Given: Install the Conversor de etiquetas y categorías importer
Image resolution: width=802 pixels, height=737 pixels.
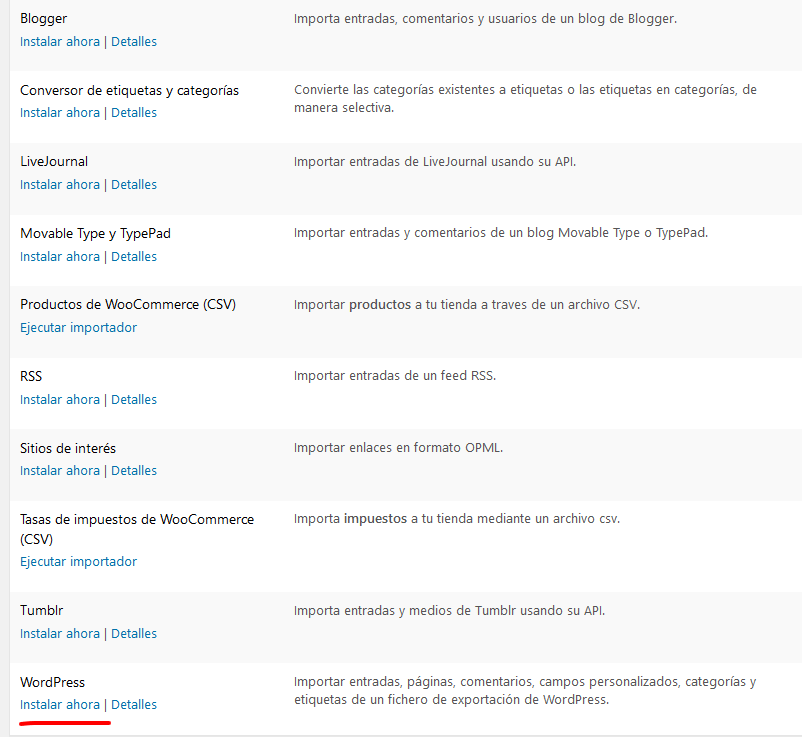Looking at the screenshot, I should 60,113.
